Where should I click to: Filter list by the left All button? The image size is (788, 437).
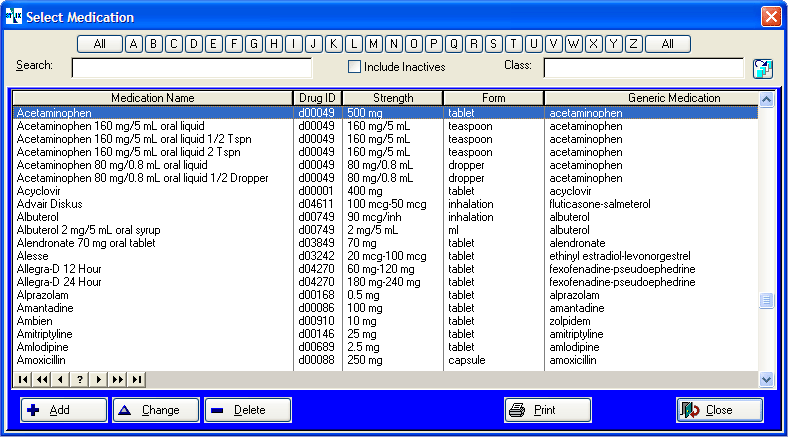coord(100,44)
